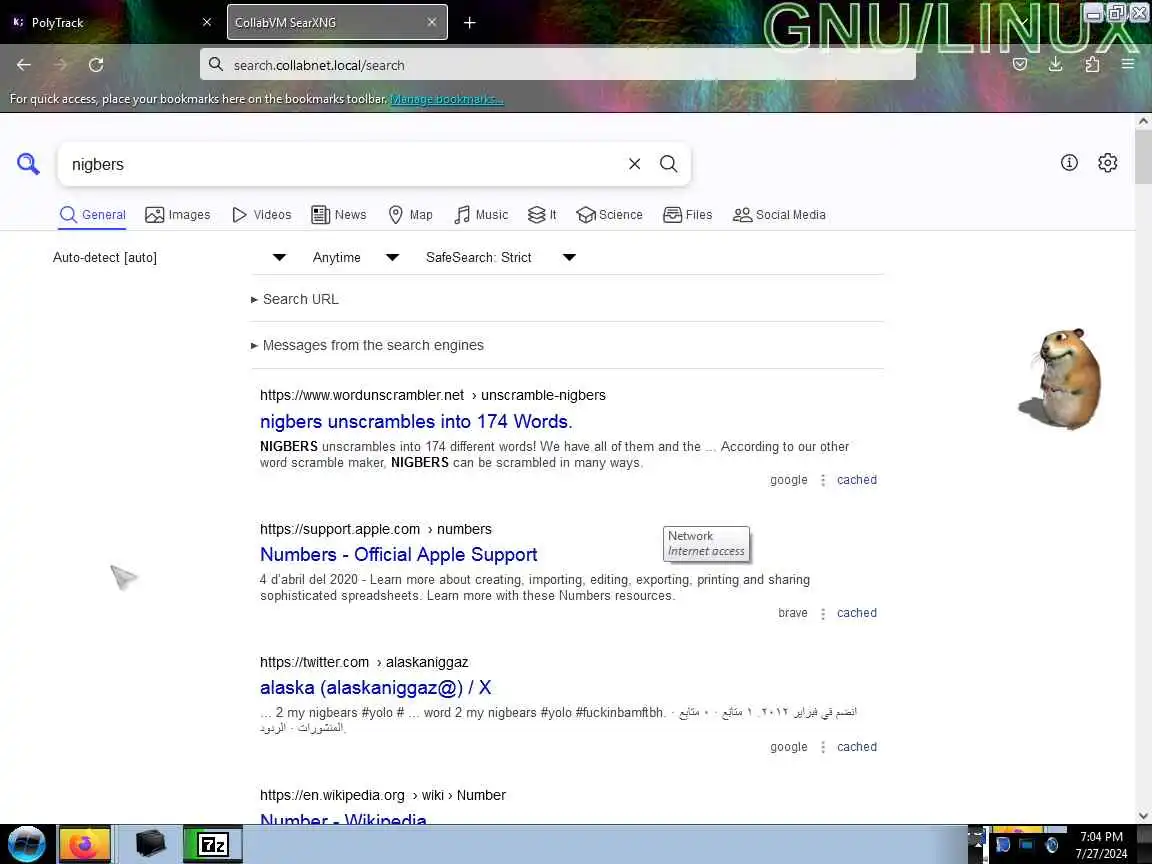Open Numbers - Official Apple Support result

tap(398, 555)
